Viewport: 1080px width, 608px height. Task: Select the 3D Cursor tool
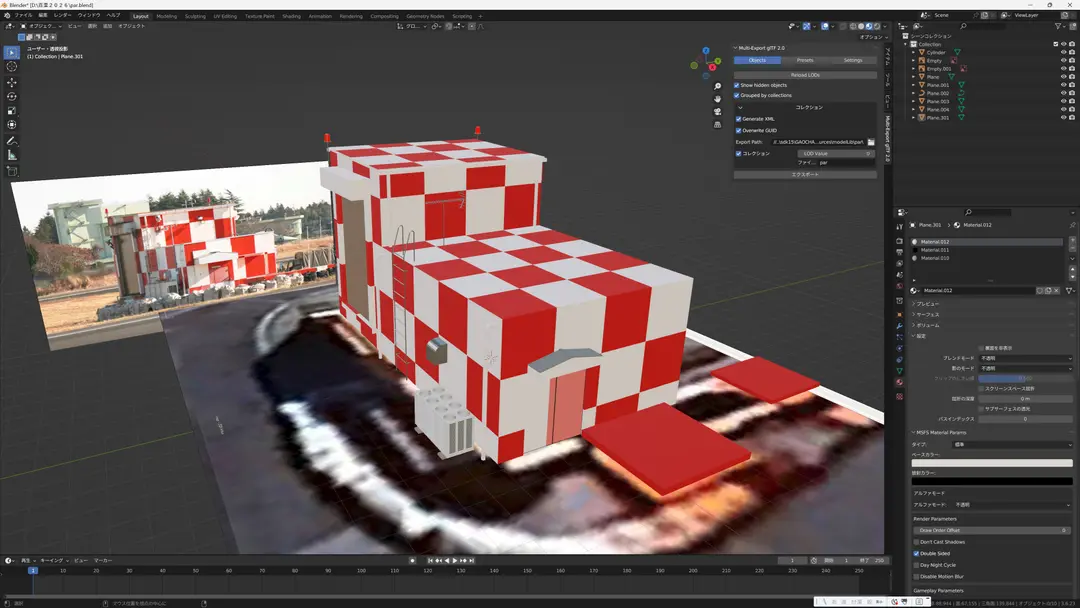click(x=12, y=67)
